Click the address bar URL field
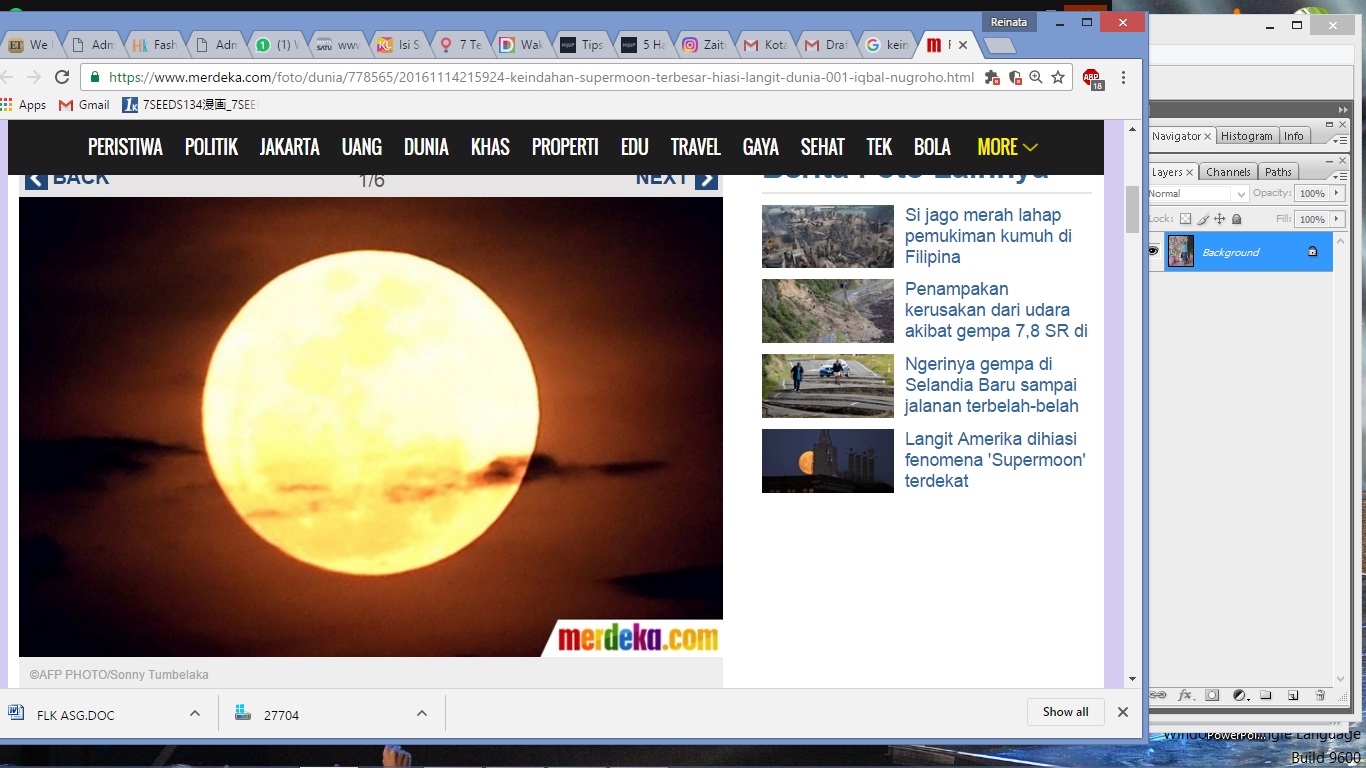This screenshot has width=1366, height=768. pos(541,77)
